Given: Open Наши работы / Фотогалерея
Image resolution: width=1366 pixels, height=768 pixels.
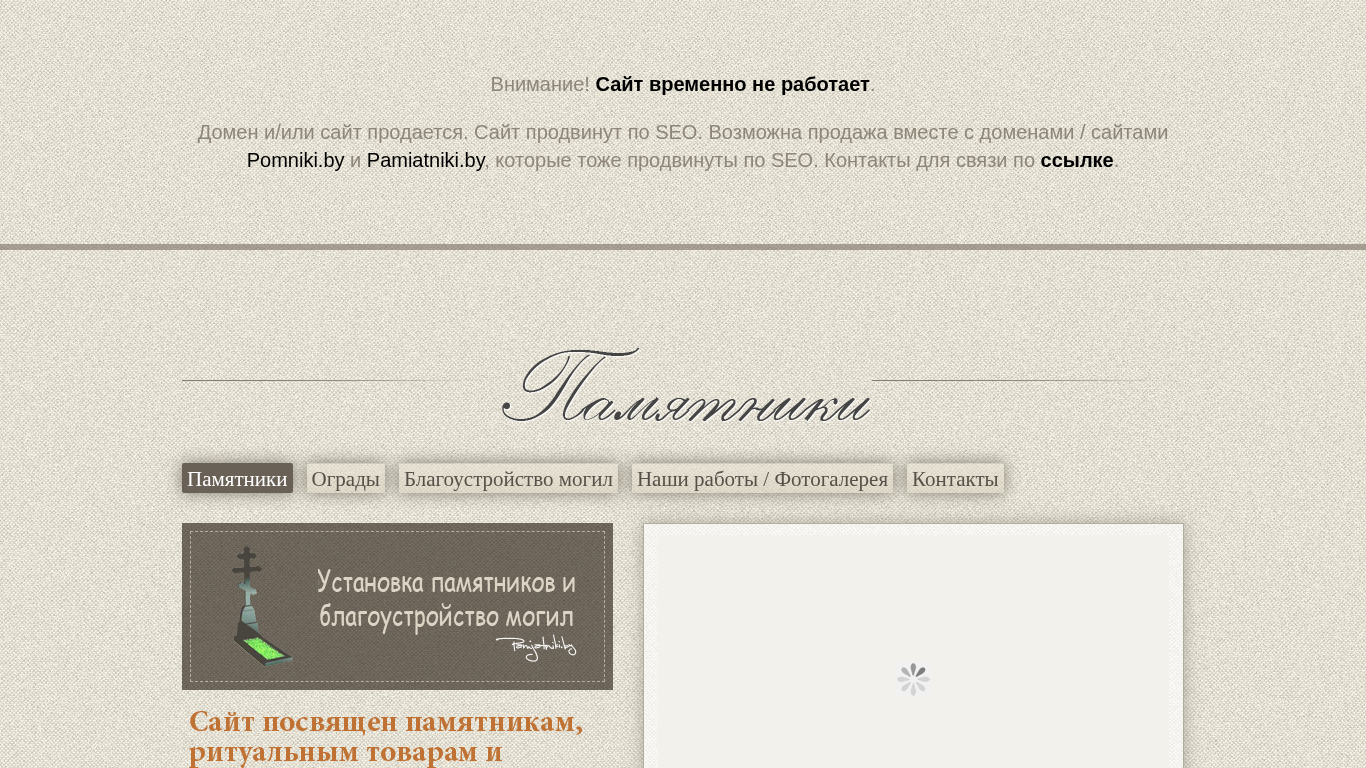Looking at the screenshot, I should [762, 479].
